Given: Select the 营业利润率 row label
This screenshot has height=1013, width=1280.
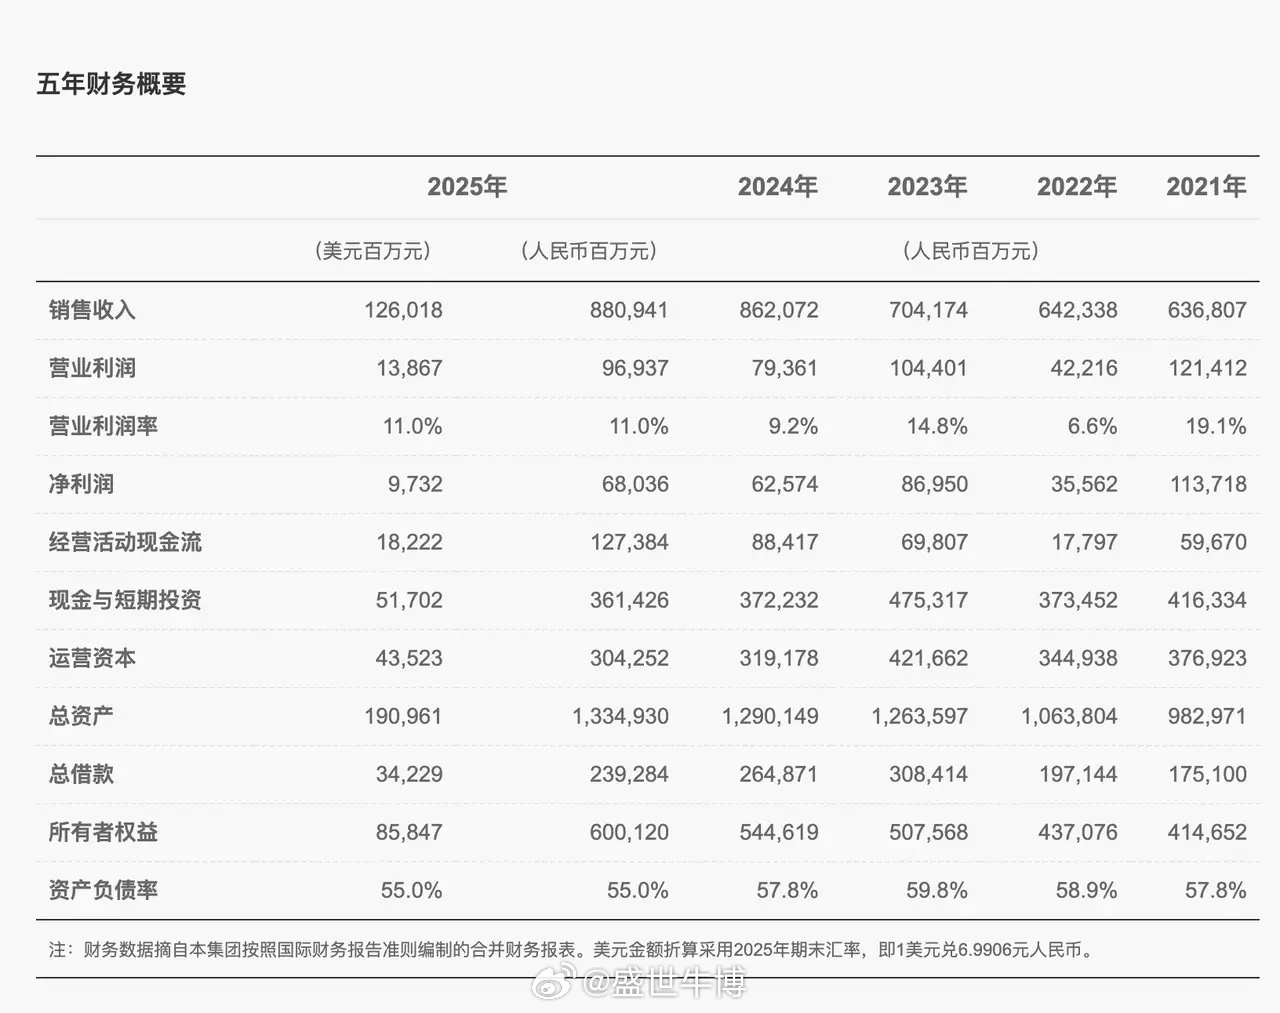Looking at the screenshot, I should point(105,426).
